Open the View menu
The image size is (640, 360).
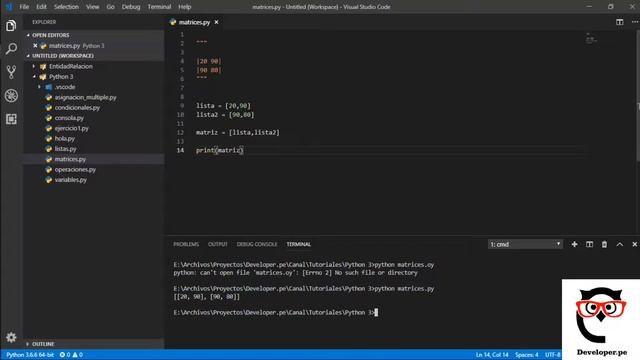[92, 7]
